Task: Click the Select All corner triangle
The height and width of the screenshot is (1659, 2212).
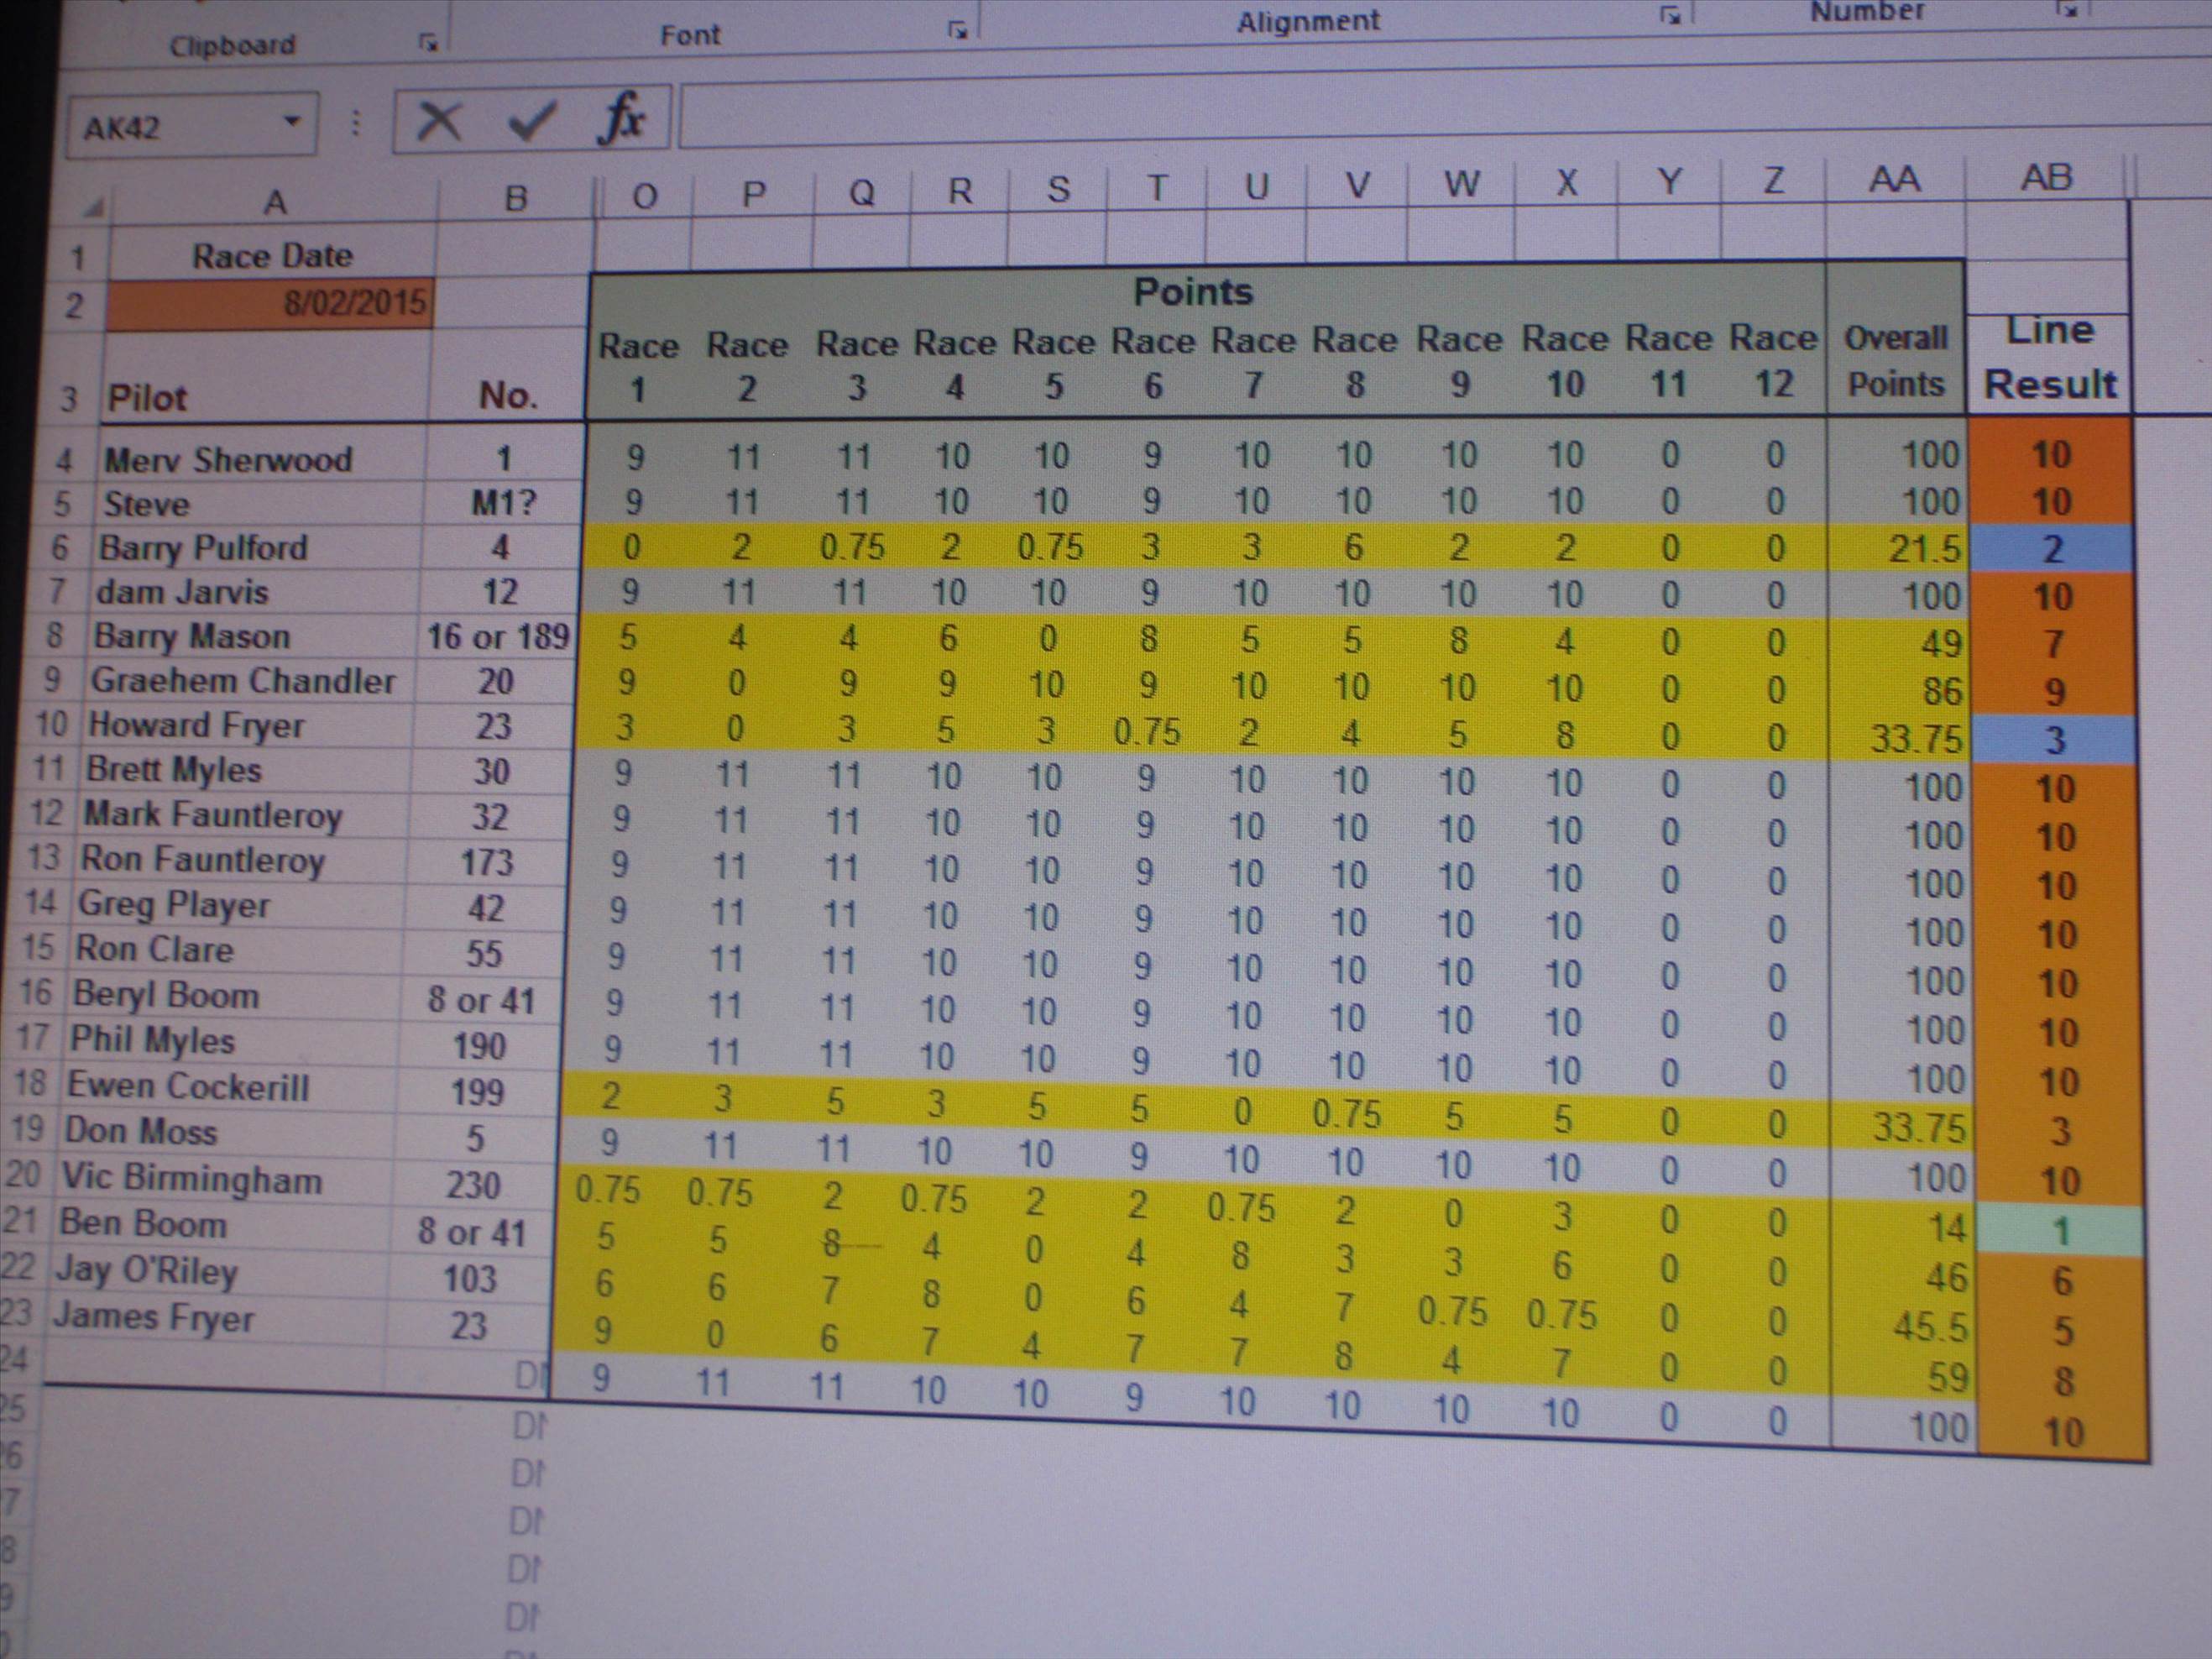Action: (x=94, y=207)
